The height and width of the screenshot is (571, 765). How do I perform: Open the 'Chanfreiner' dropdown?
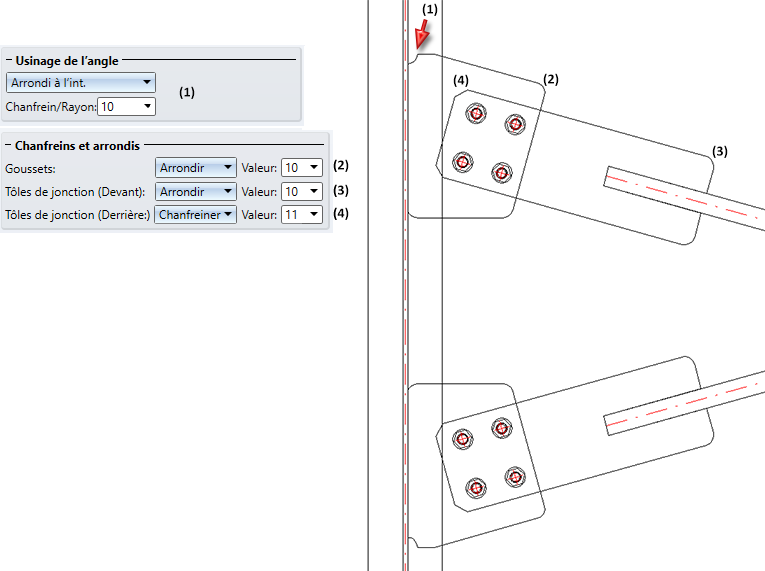[195, 214]
